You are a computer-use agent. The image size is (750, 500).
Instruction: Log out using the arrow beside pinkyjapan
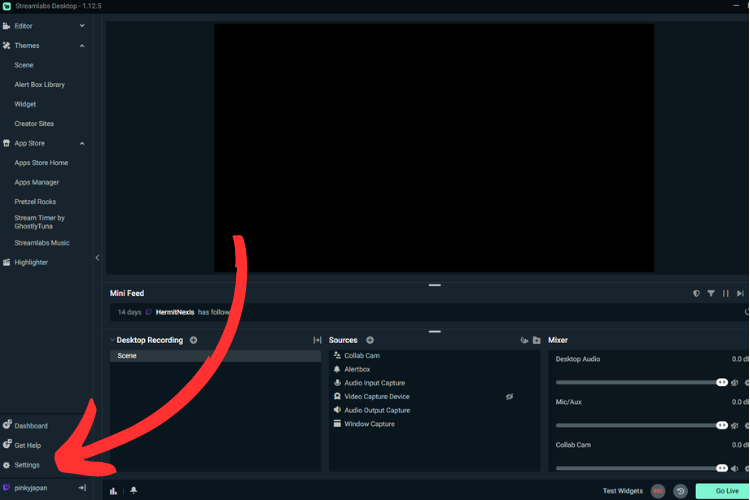82,488
